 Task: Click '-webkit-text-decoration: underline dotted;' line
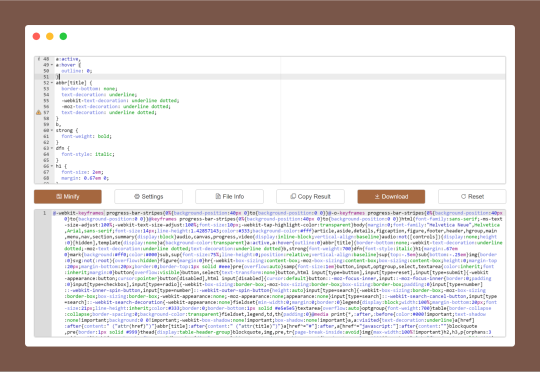tap(120, 101)
